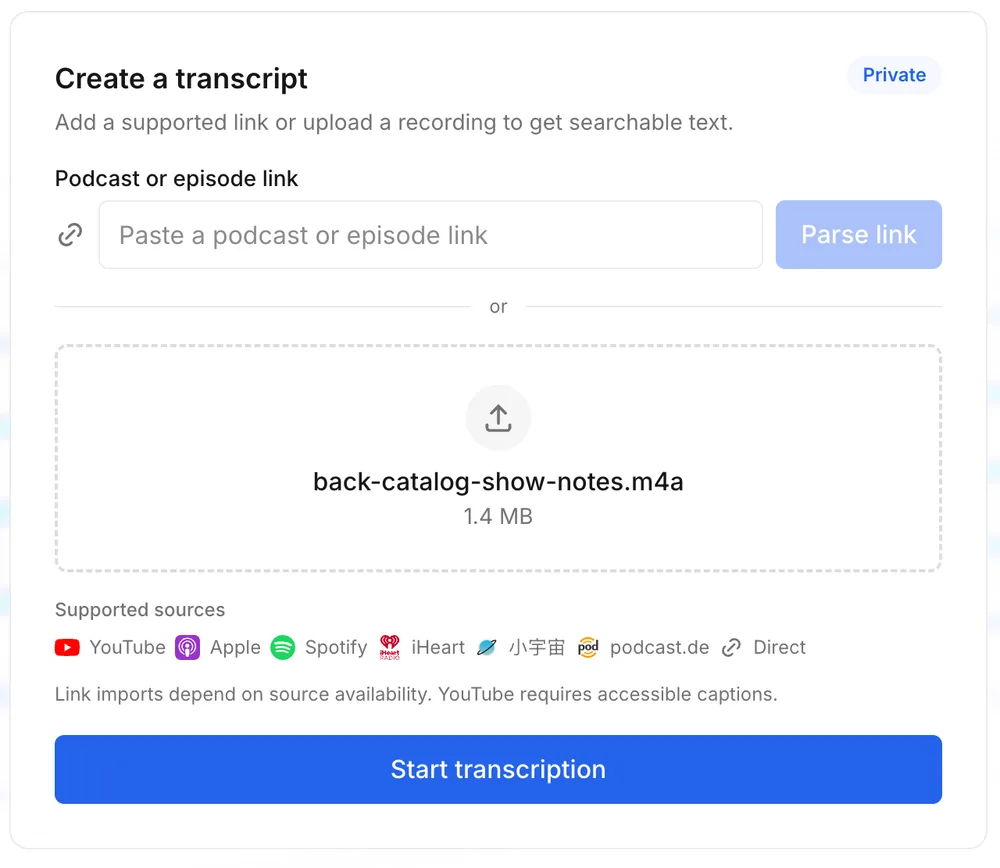Click the upload arrow icon
The height and width of the screenshot is (868, 1000).
pyautogui.click(x=498, y=418)
